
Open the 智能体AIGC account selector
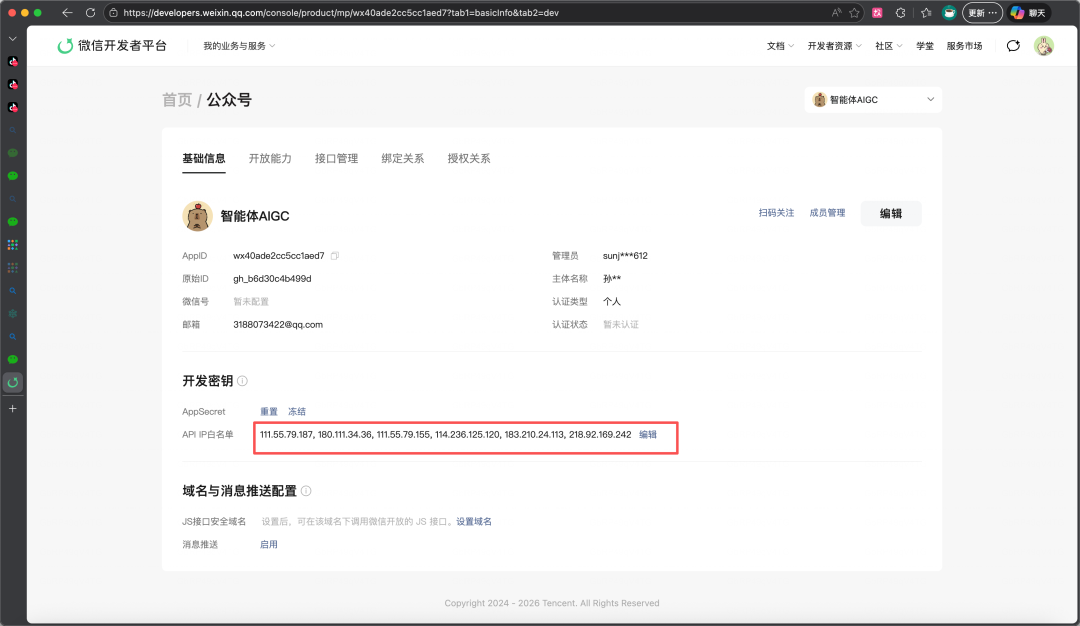(x=873, y=99)
